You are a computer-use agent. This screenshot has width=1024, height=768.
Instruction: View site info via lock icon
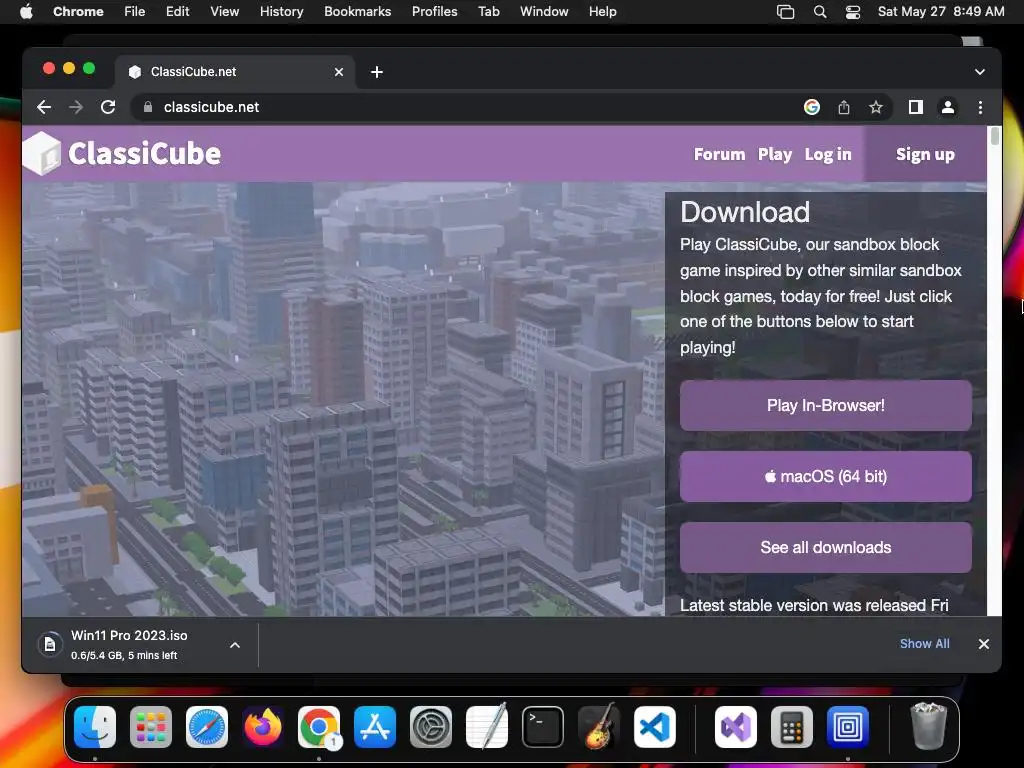(x=148, y=107)
